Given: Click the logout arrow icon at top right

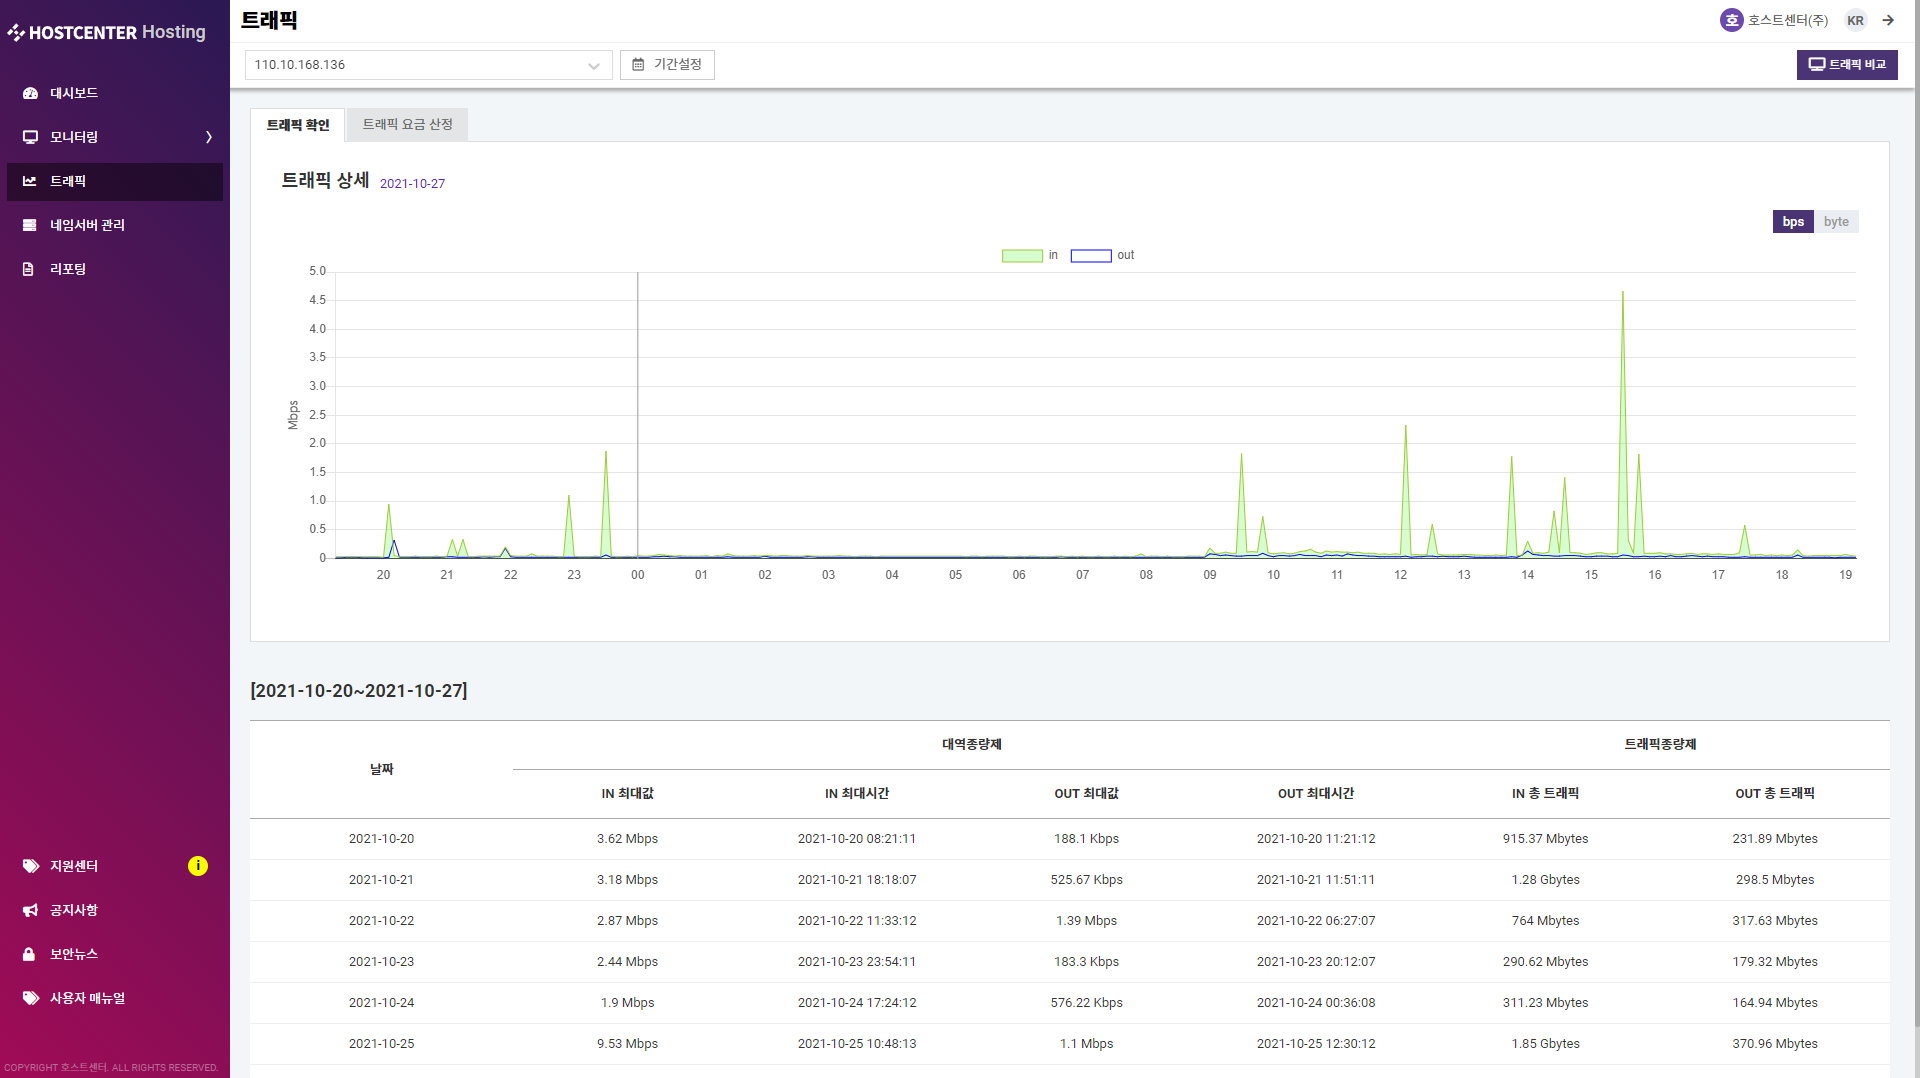Looking at the screenshot, I should click(x=1888, y=20).
